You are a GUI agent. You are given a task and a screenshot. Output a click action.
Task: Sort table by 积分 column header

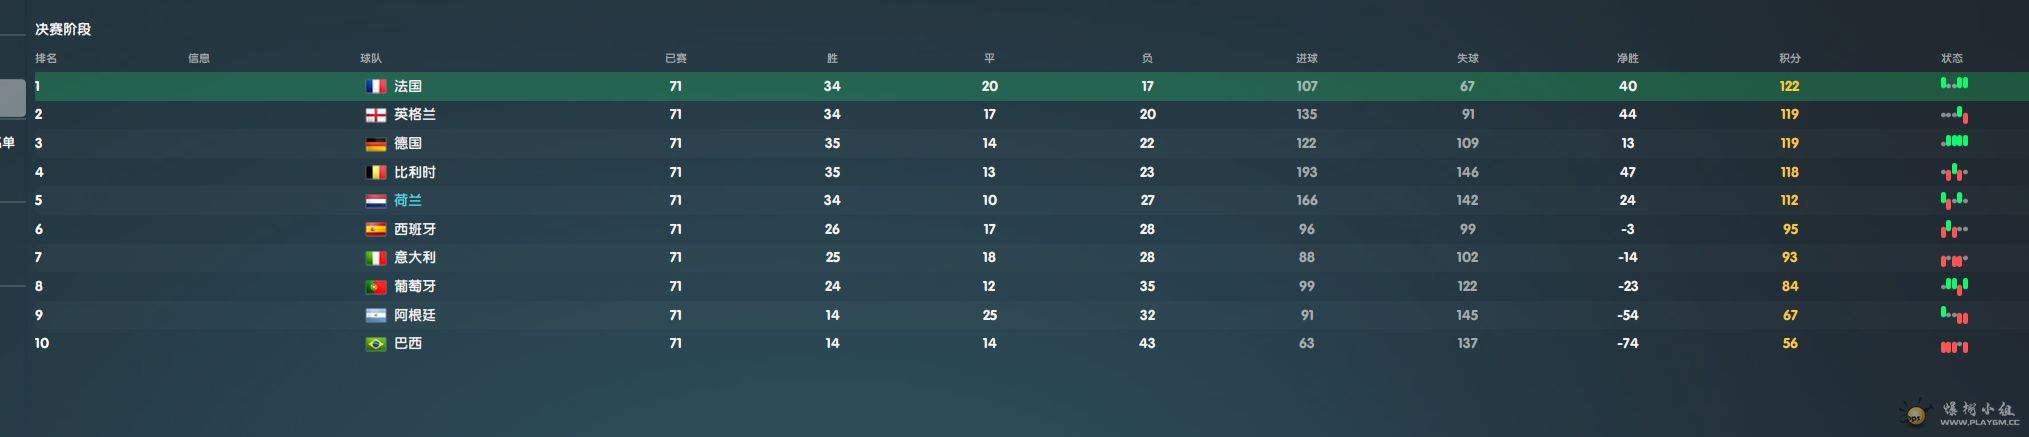point(1790,58)
